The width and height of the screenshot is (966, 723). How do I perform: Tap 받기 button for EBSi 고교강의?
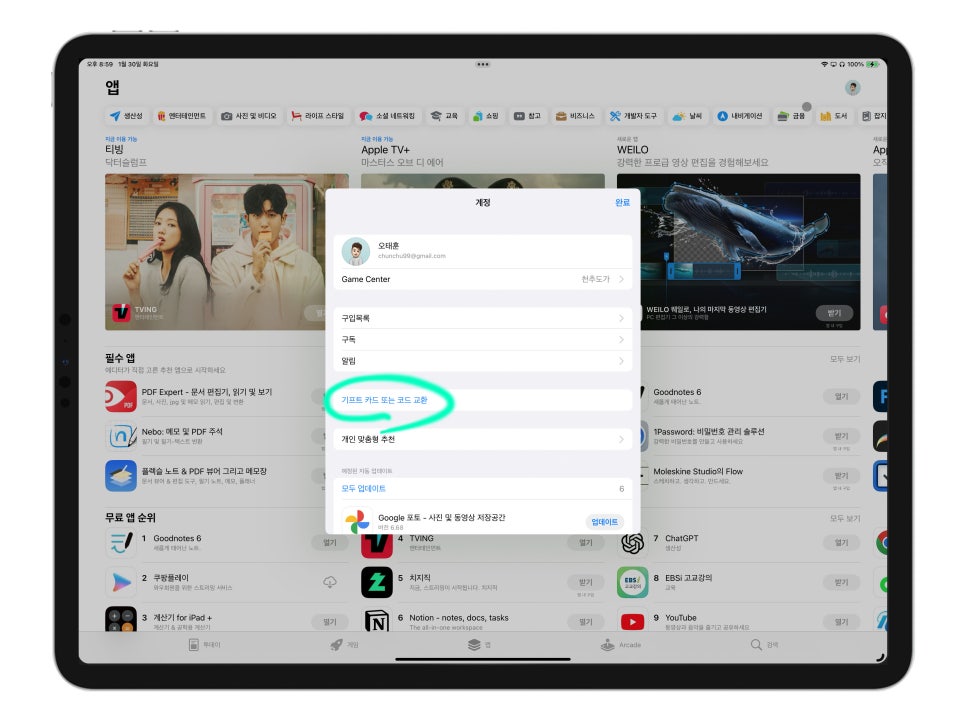tap(842, 582)
